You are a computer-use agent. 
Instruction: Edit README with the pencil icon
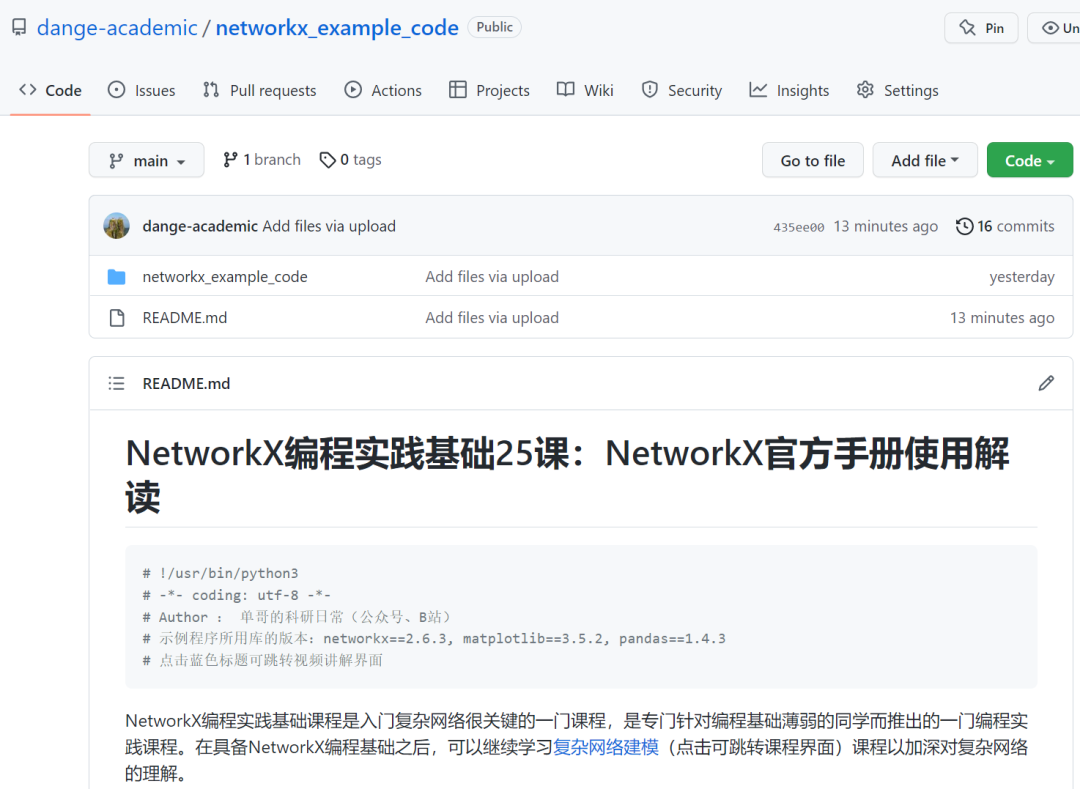click(x=1046, y=383)
